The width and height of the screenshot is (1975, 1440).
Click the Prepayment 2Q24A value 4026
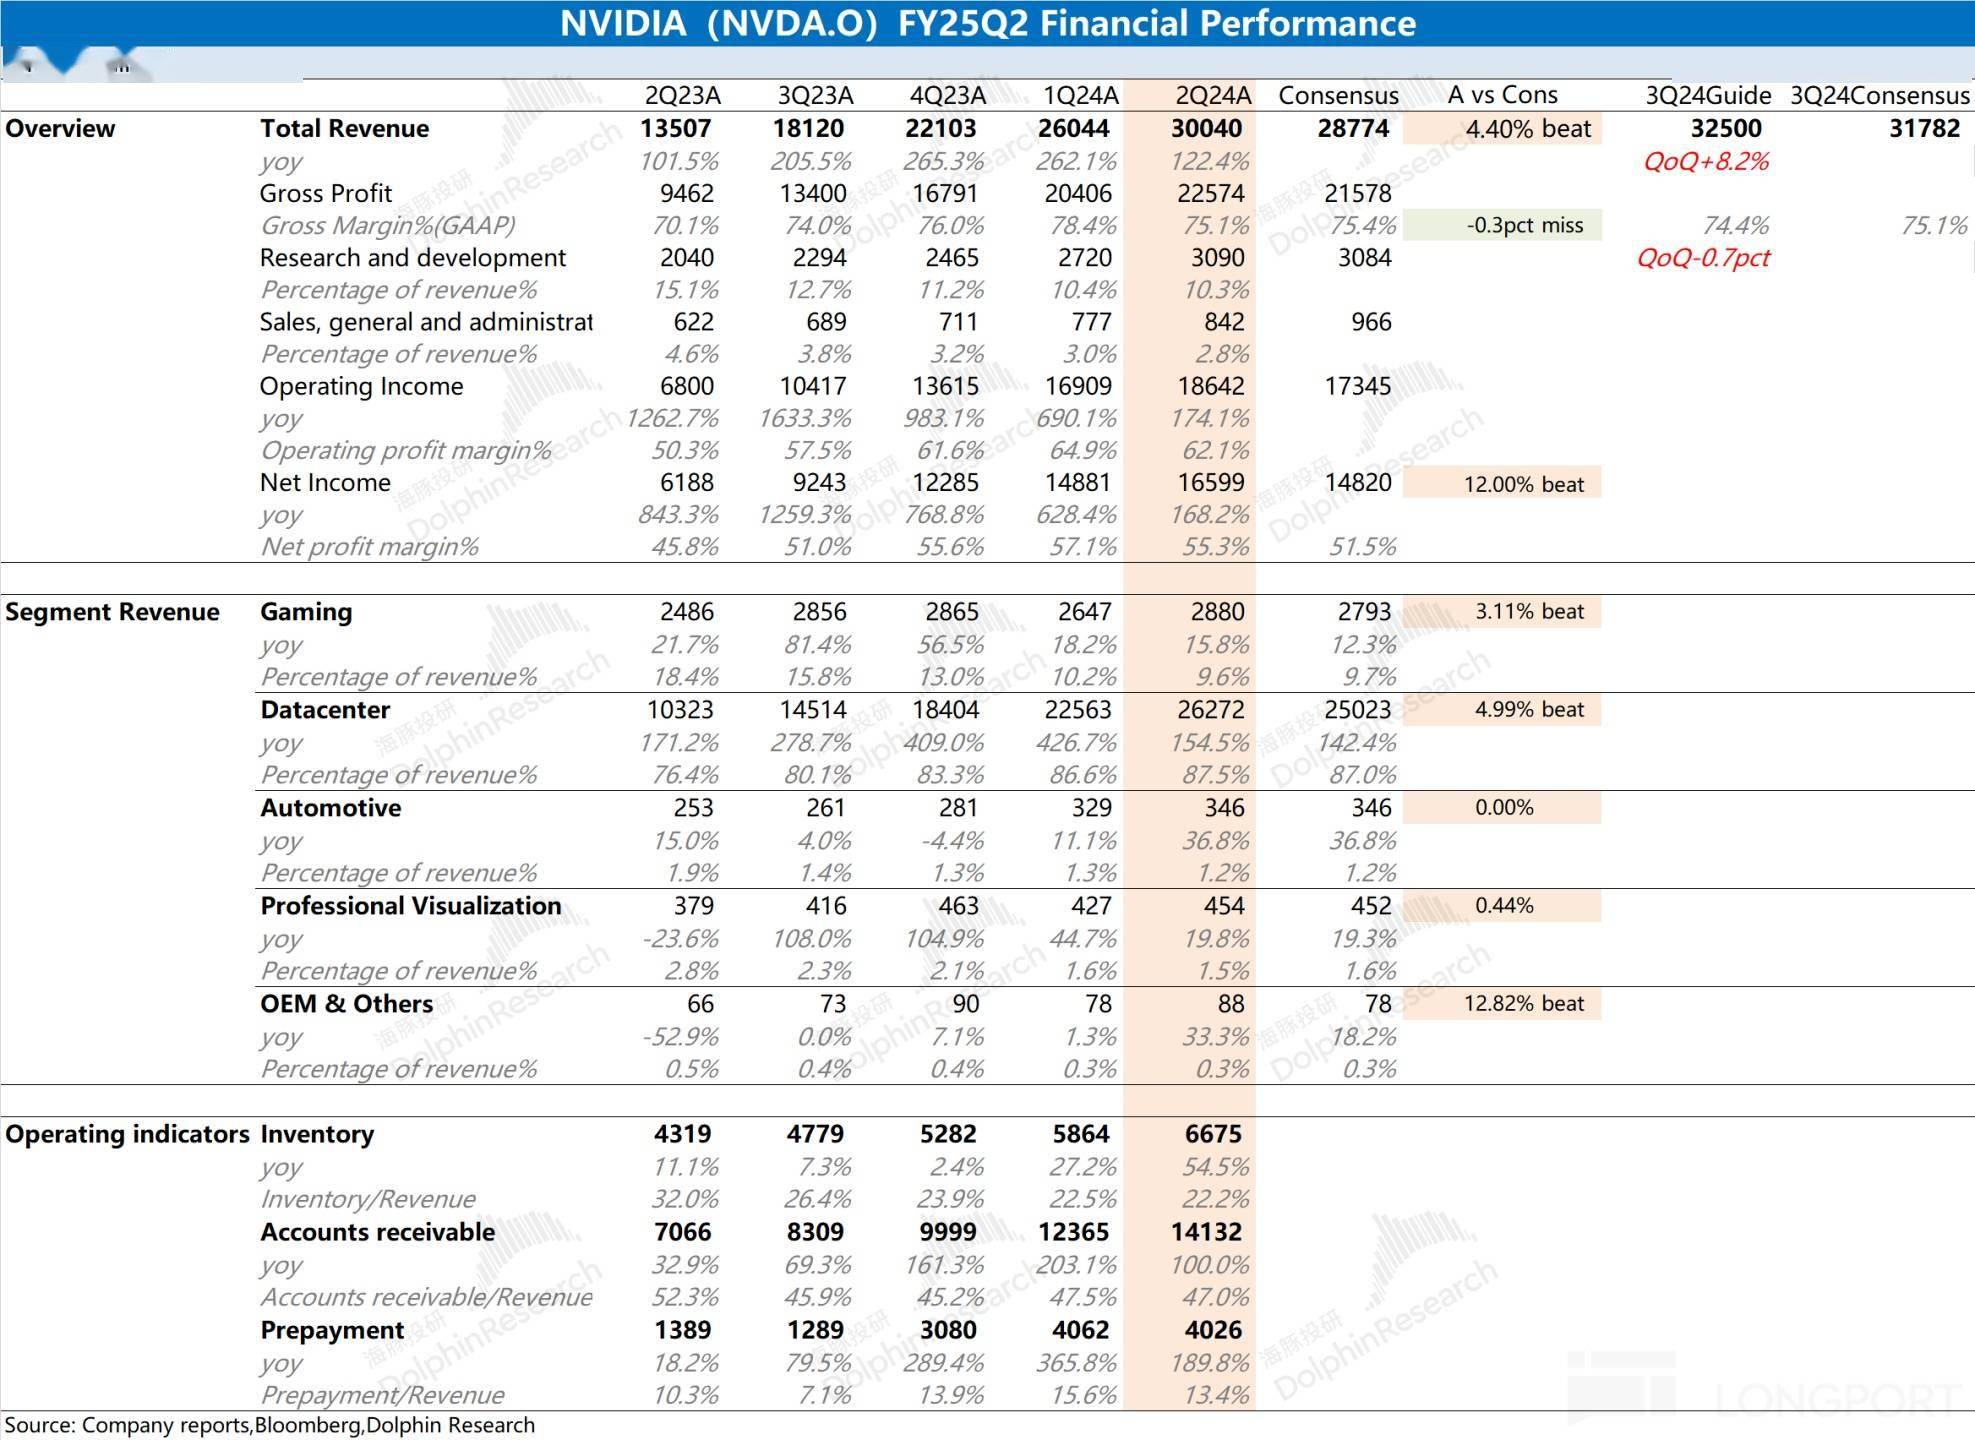coord(1213,1330)
